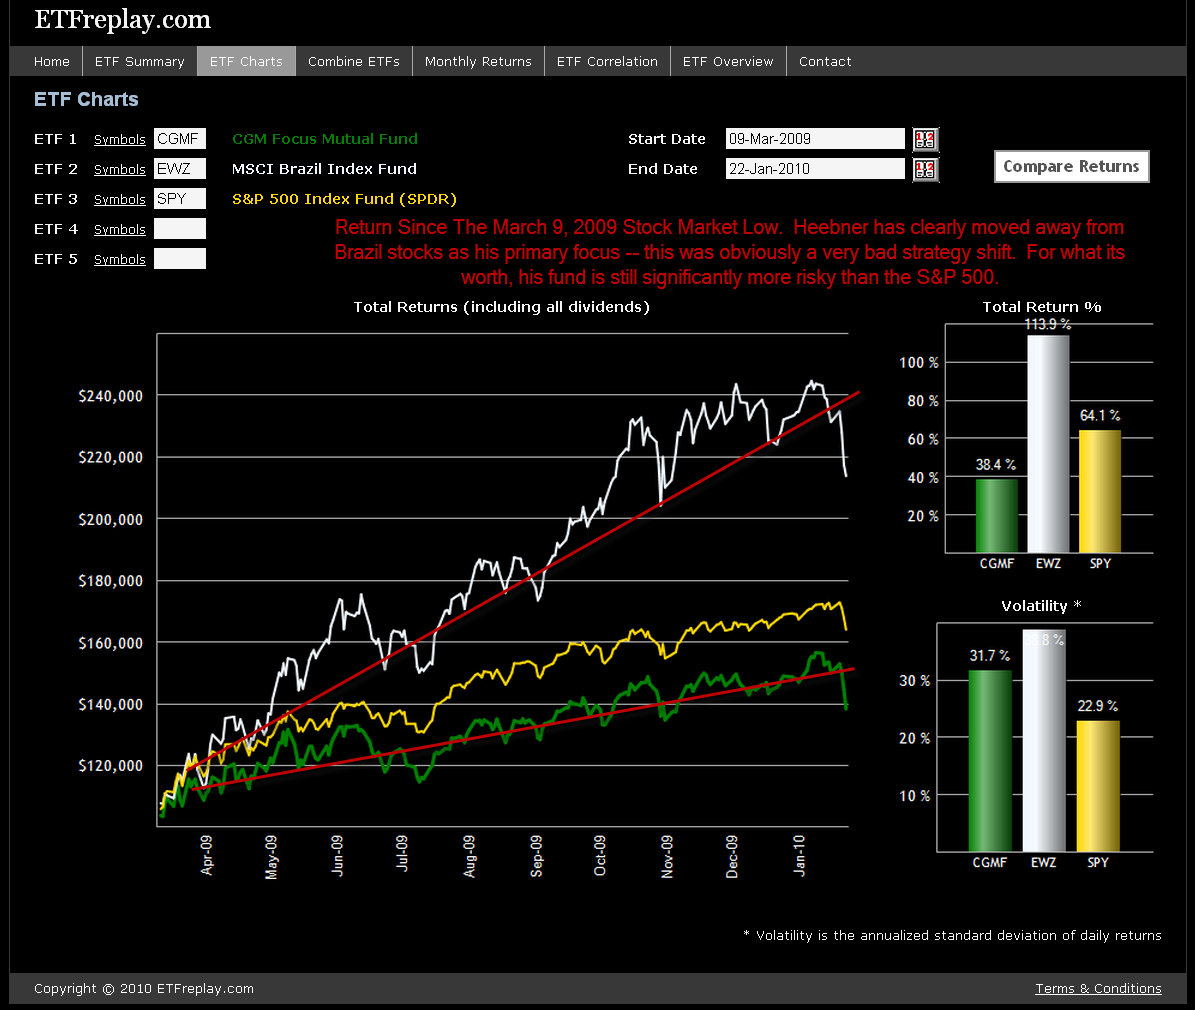Click the Apr-09 axis label

[207, 855]
